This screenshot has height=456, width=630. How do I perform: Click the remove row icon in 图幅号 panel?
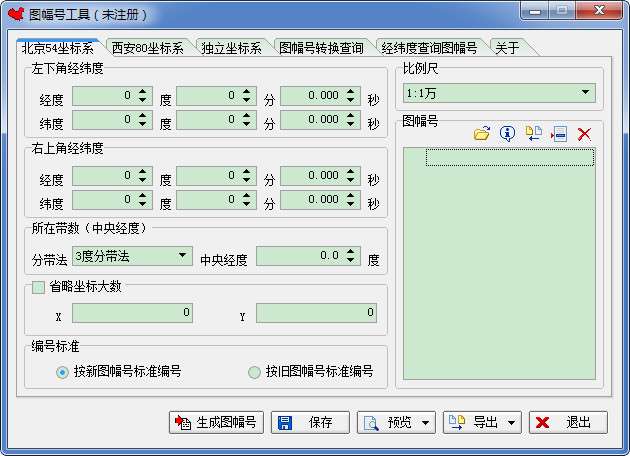click(559, 134)
